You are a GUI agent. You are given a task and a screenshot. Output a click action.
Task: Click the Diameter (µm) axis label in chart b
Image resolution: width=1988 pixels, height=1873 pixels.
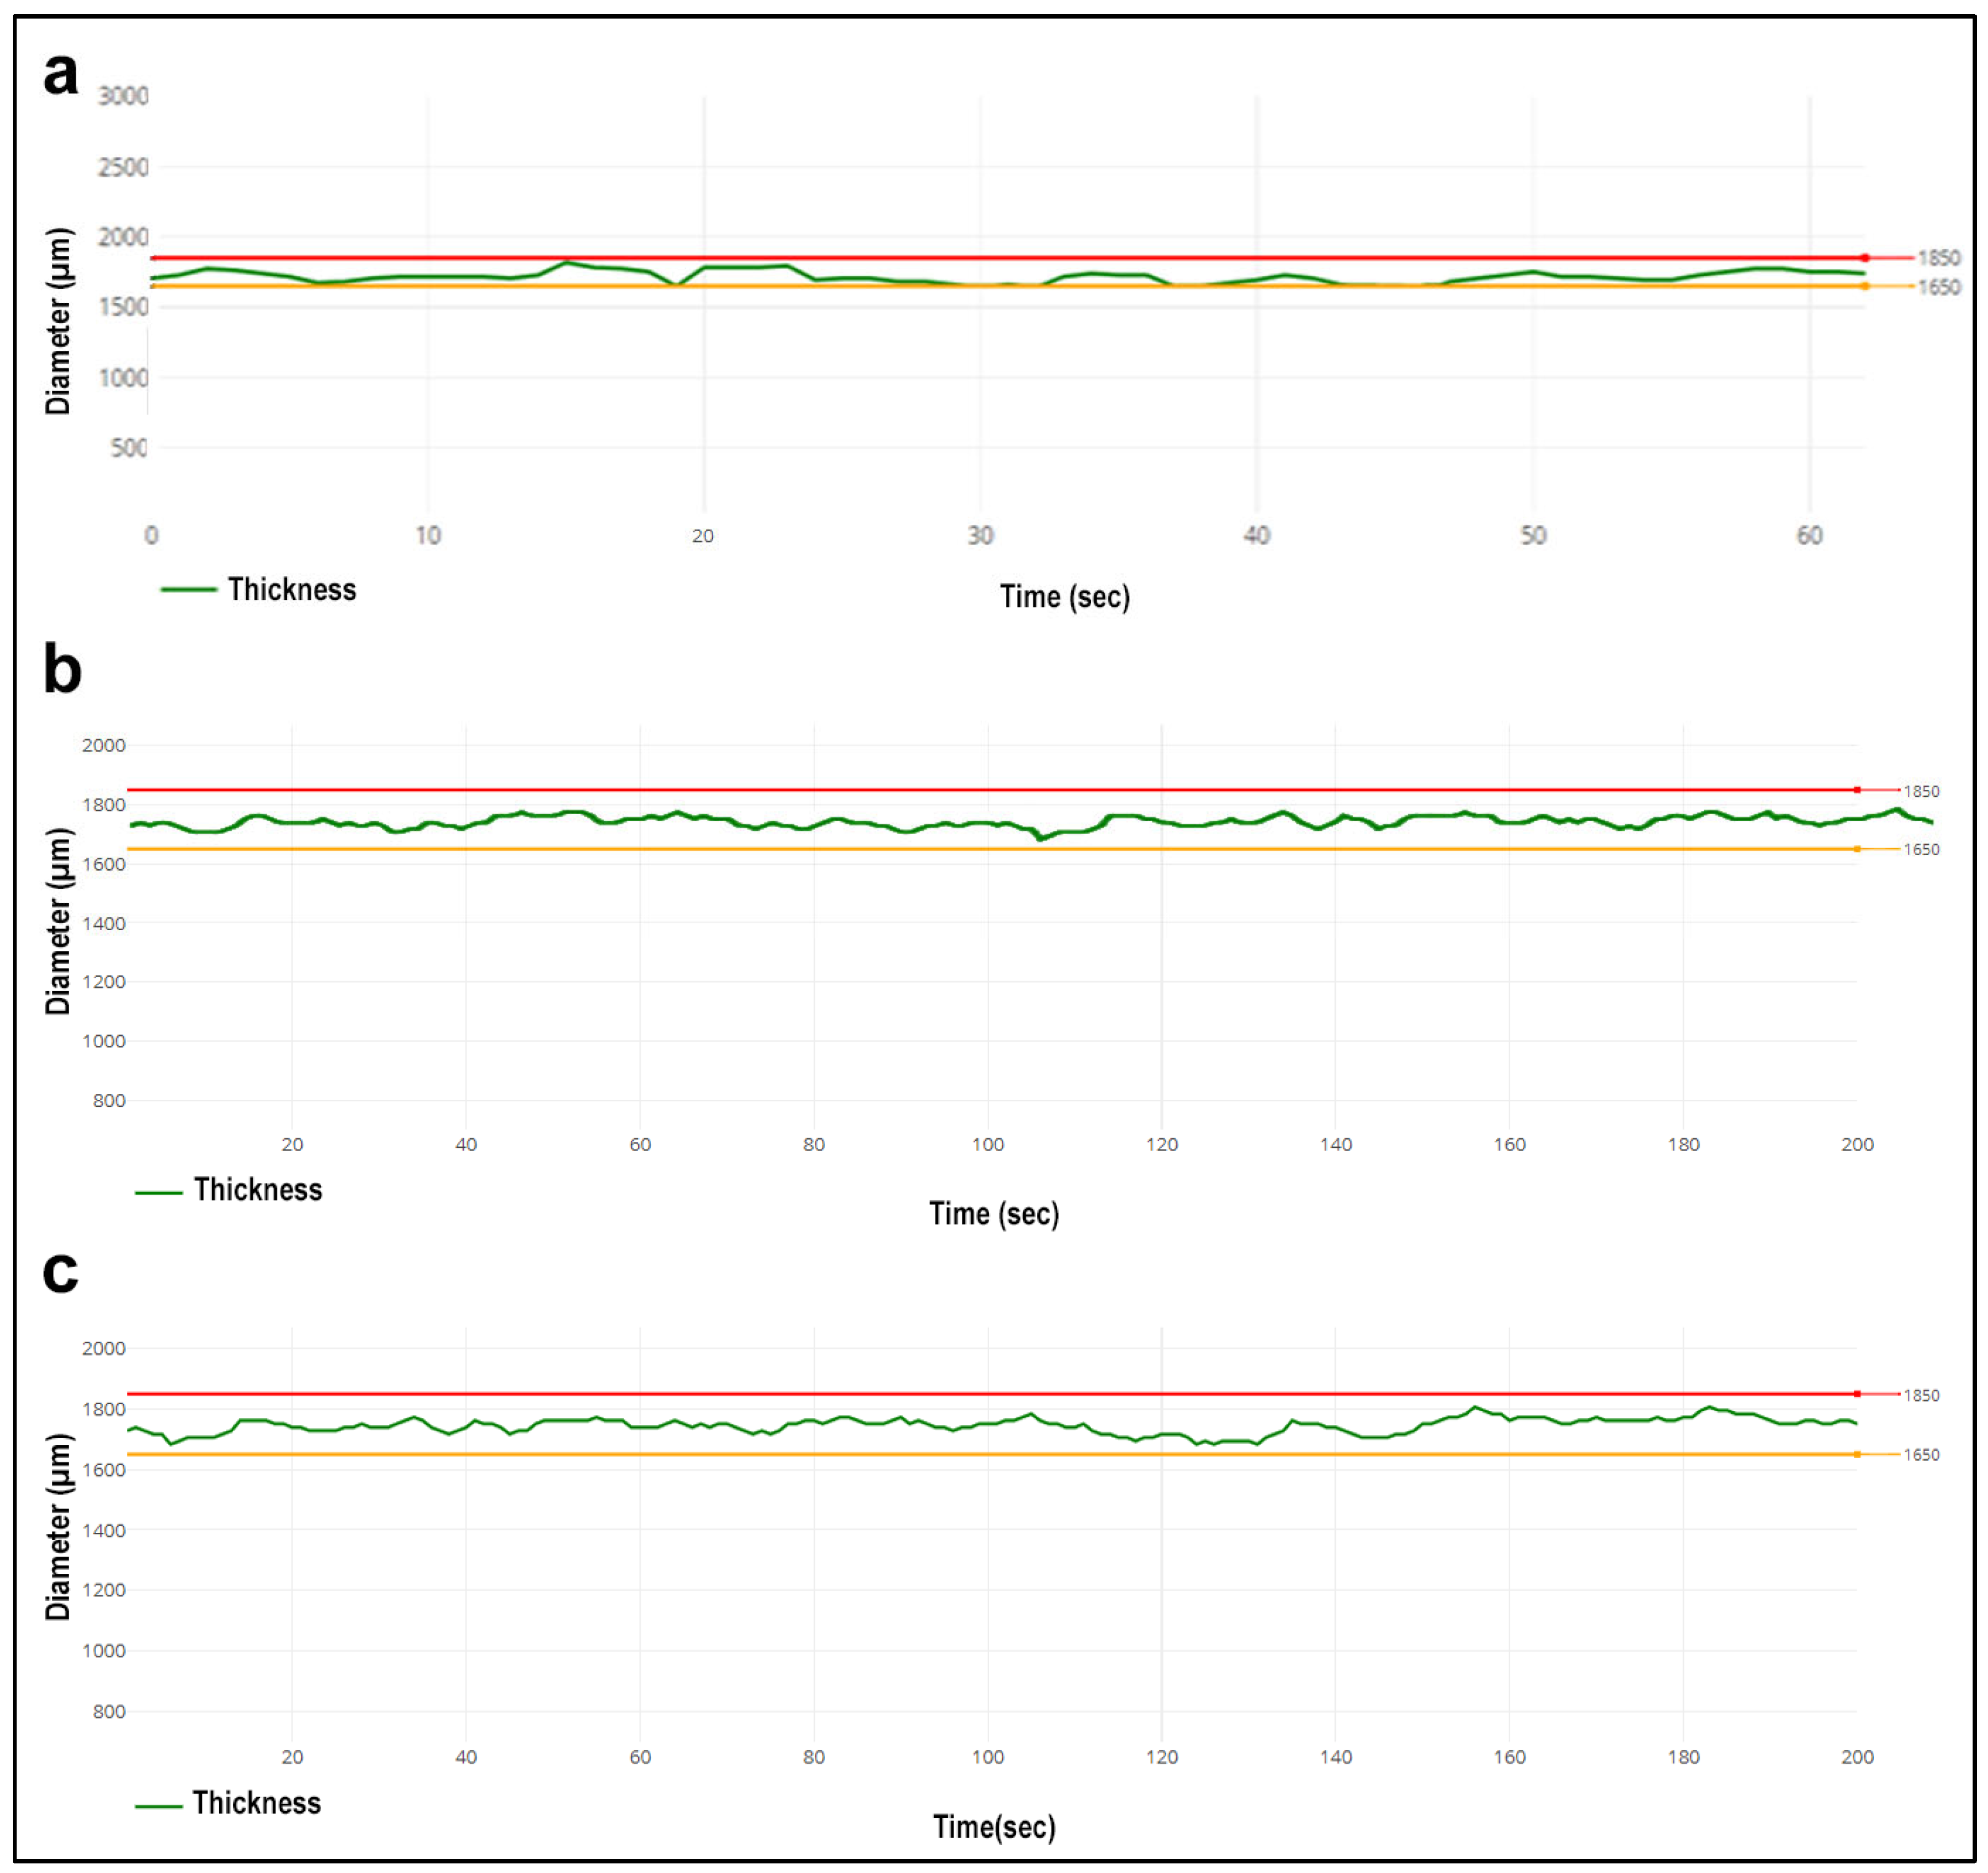tap(59, 920)
